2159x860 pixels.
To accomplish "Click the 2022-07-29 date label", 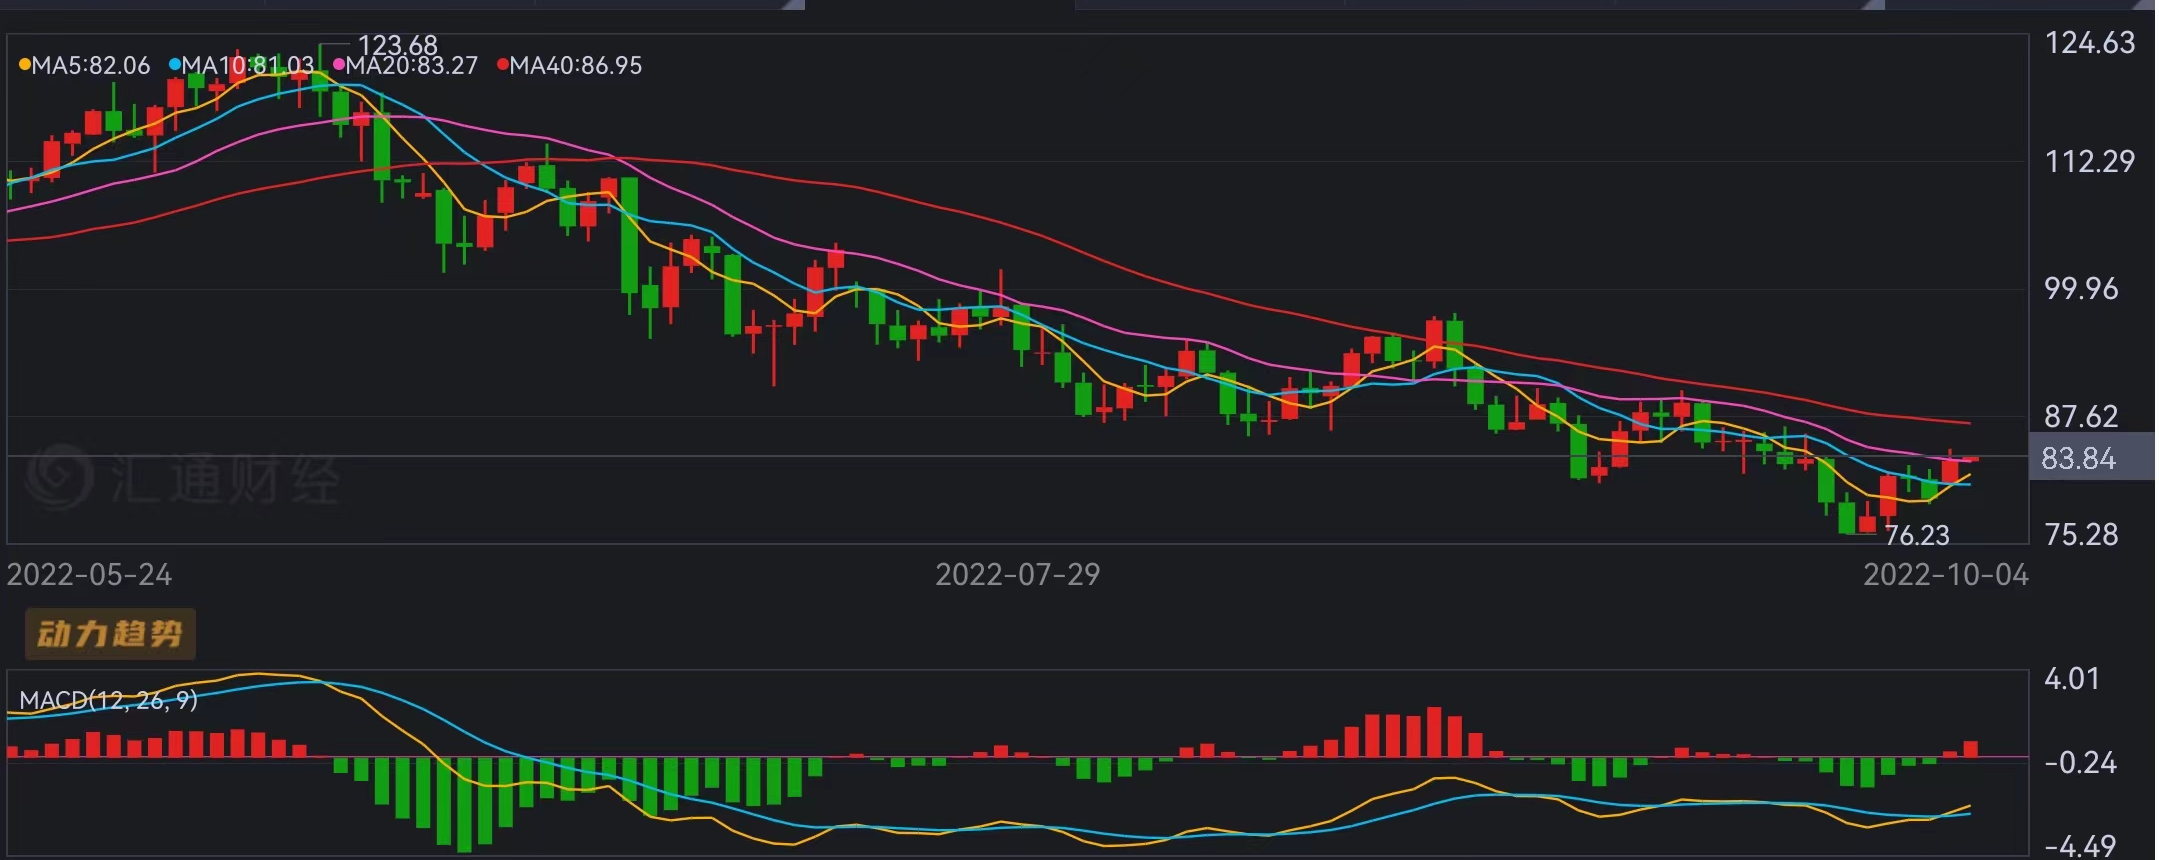I will pos(1017,575).
